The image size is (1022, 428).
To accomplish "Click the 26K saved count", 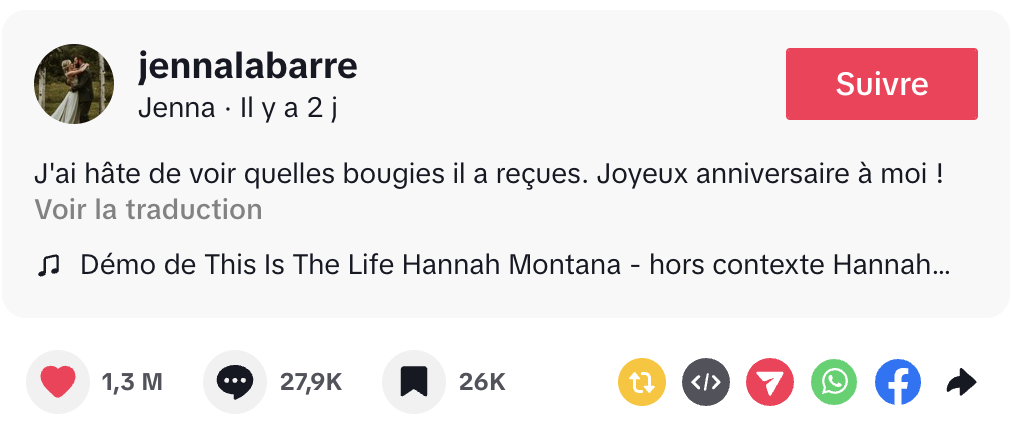I will [x=482, y=382].
